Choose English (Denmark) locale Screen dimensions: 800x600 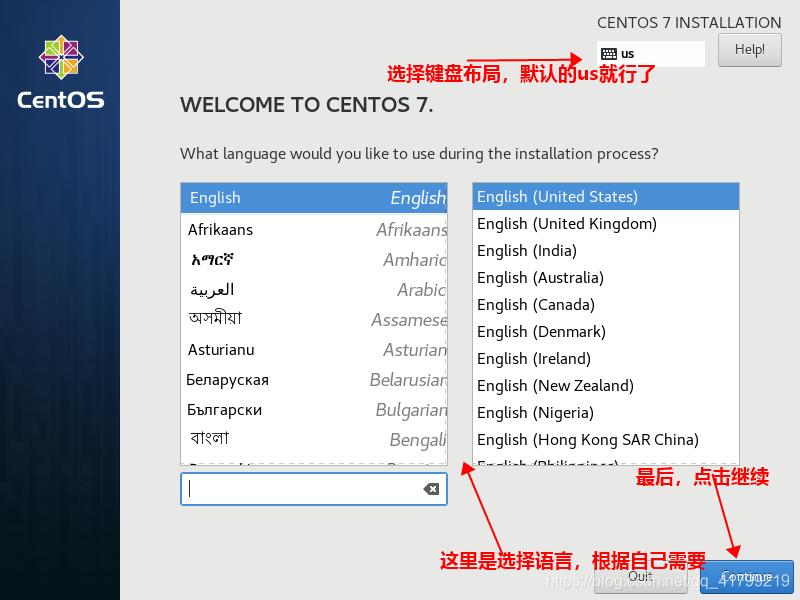[606, 332]
